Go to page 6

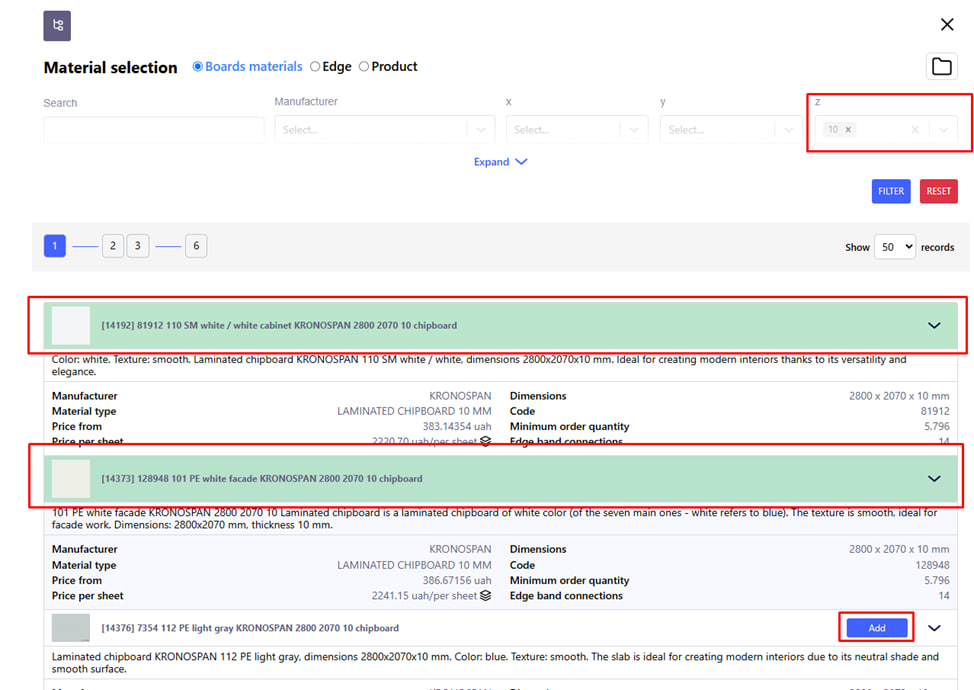[x=196, y=246]
